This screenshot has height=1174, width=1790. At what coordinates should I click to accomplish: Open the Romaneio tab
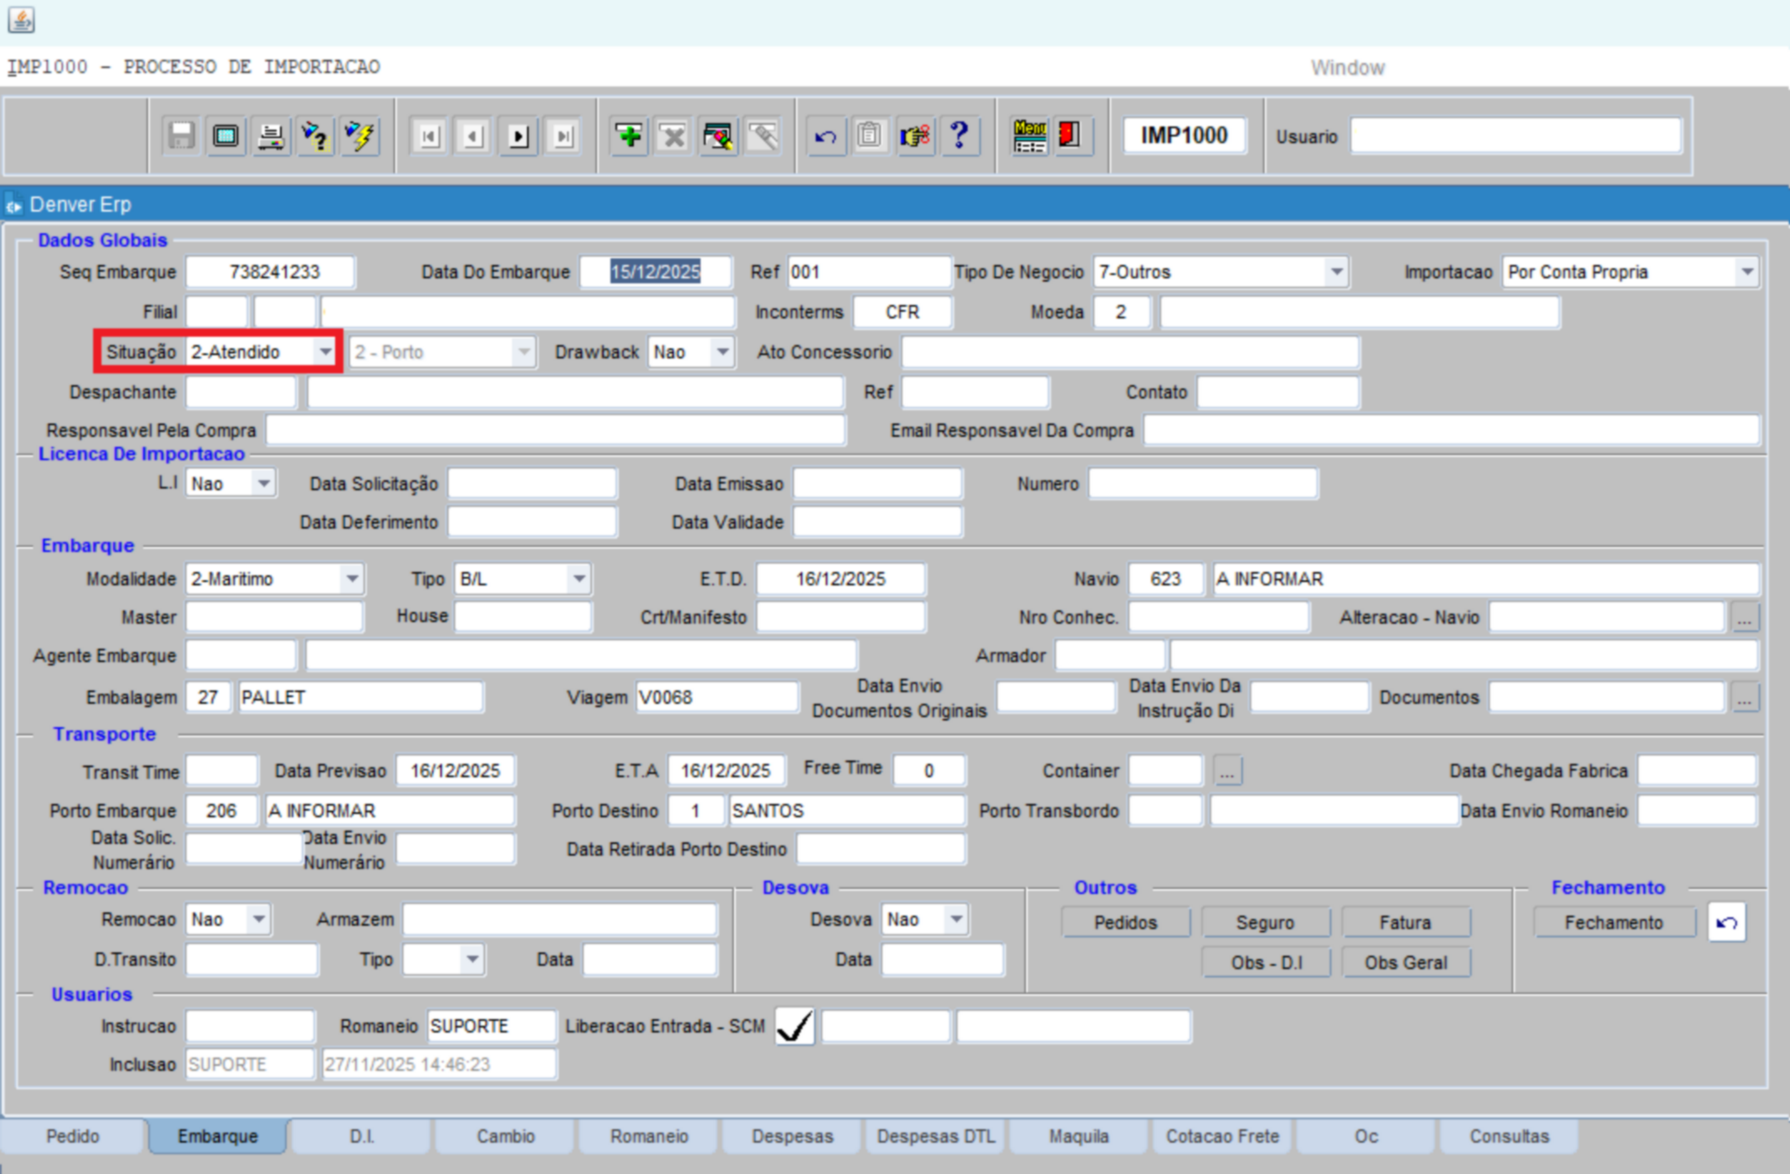tap(649, 1136)
